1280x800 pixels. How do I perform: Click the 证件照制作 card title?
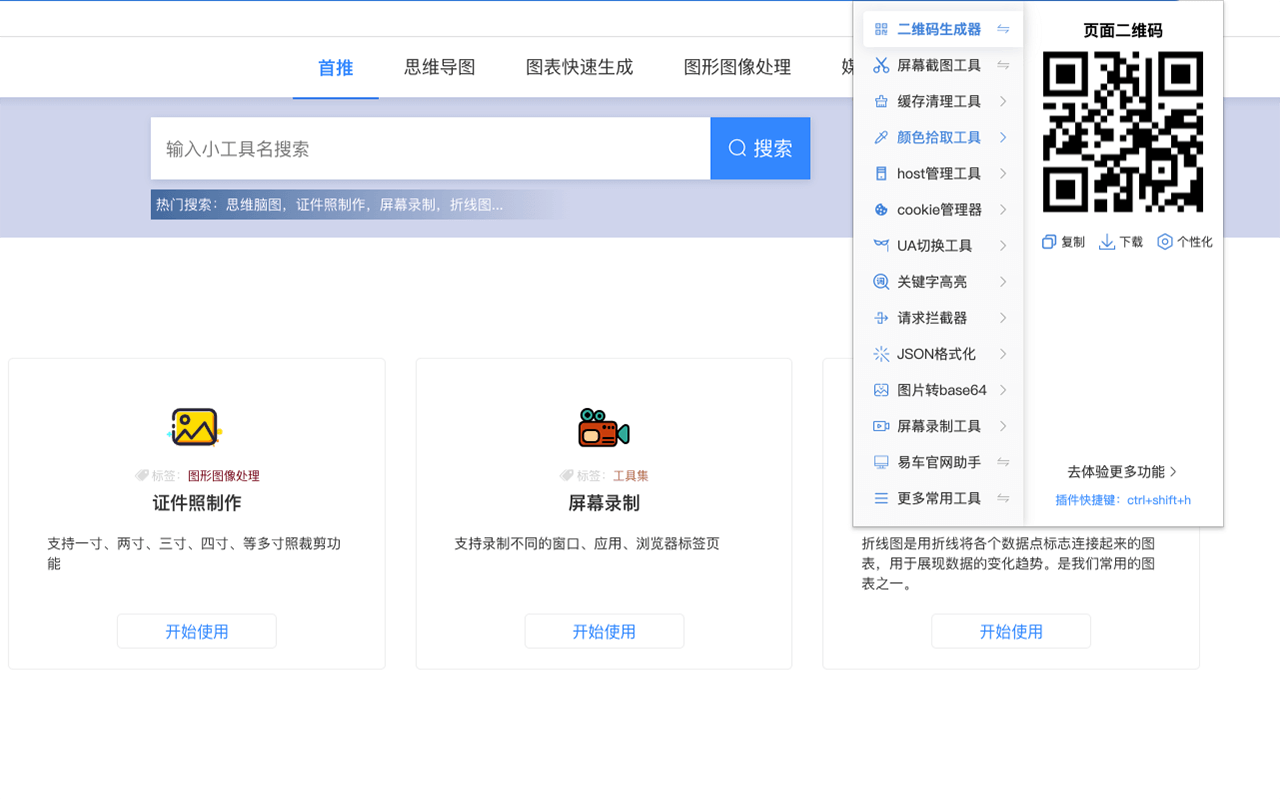click(x=197, y=503)
